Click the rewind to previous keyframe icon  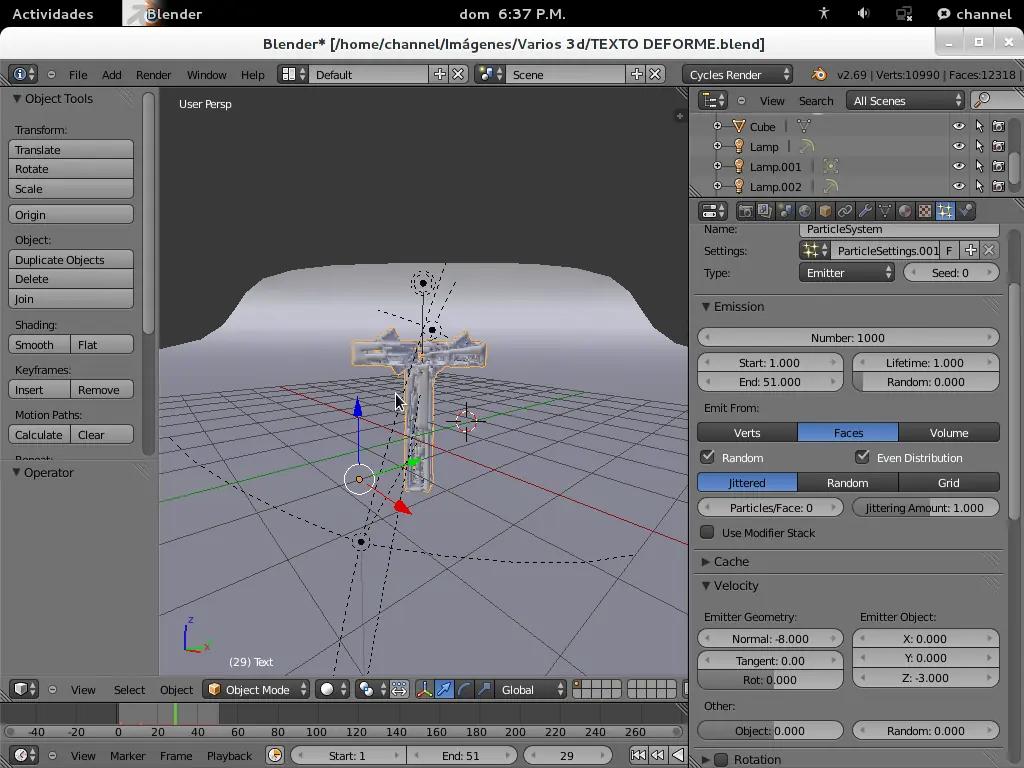658,756
